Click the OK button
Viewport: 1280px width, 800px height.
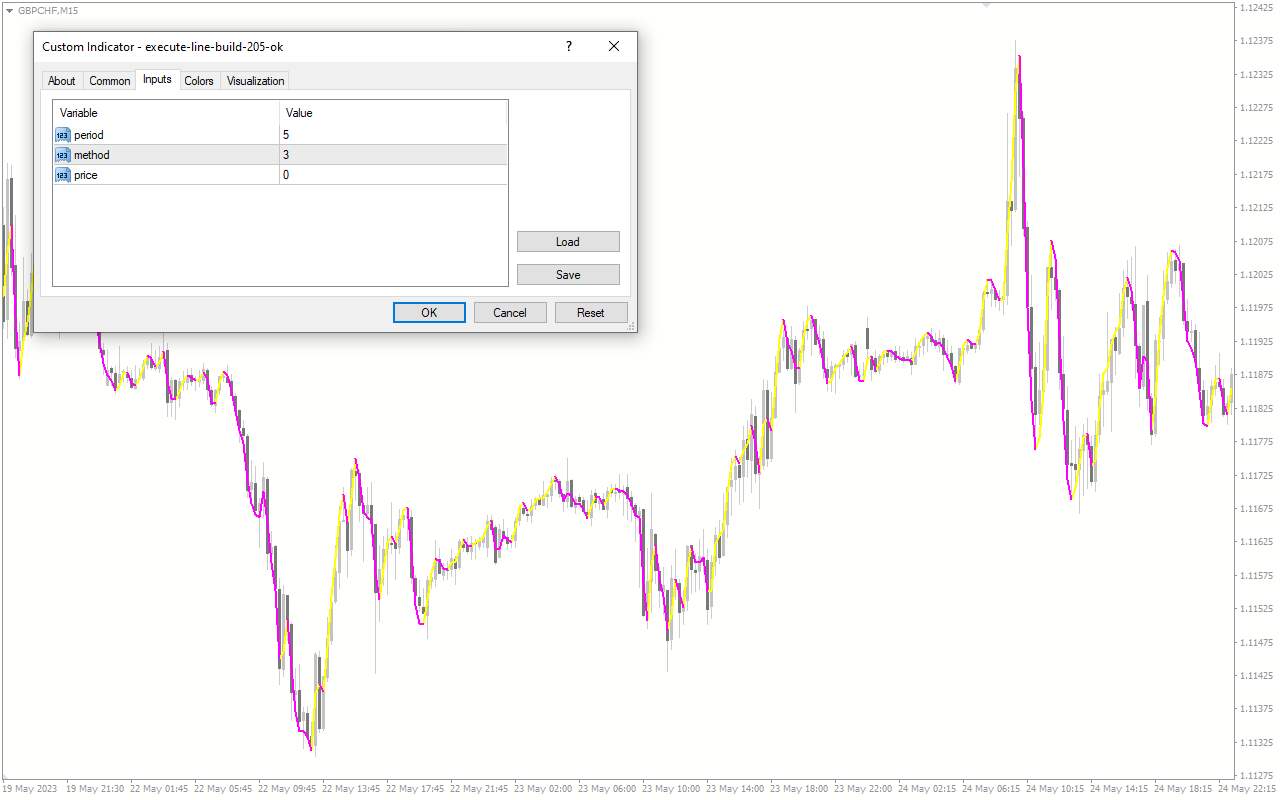click(429, 313)
